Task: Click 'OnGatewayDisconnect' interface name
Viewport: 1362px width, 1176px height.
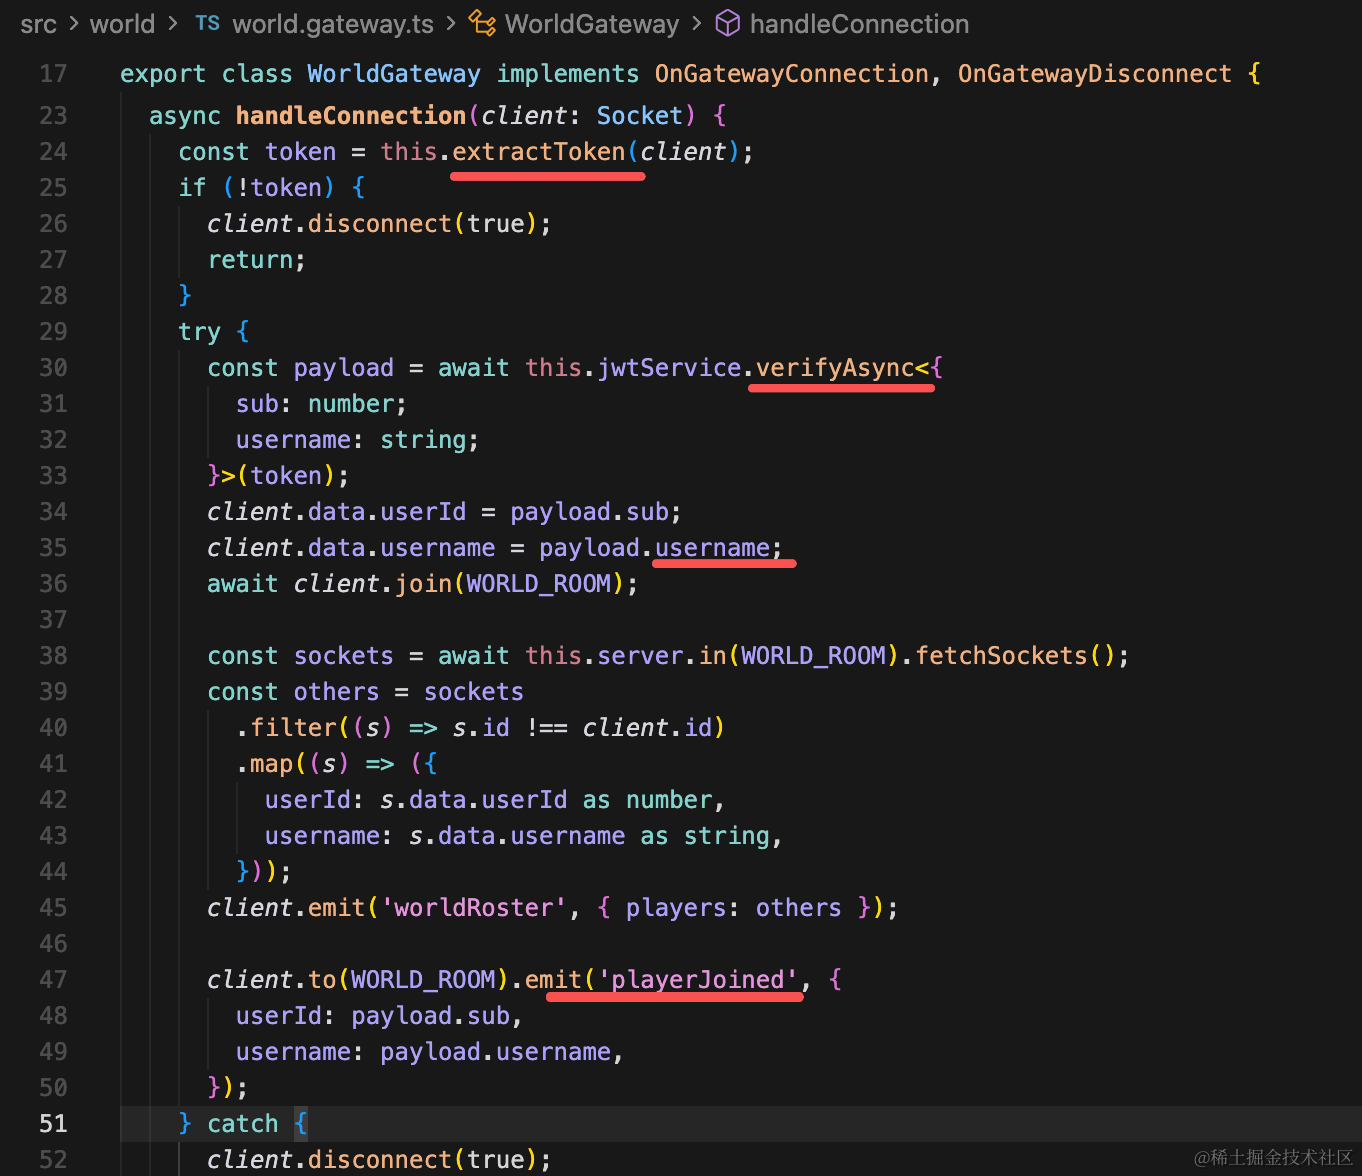Action: [1095, 74]
